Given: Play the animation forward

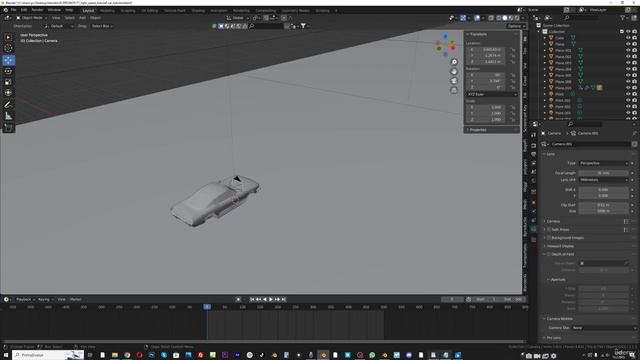Looking at the screenshot, I should pyautogui.click(x=271, y=299).
